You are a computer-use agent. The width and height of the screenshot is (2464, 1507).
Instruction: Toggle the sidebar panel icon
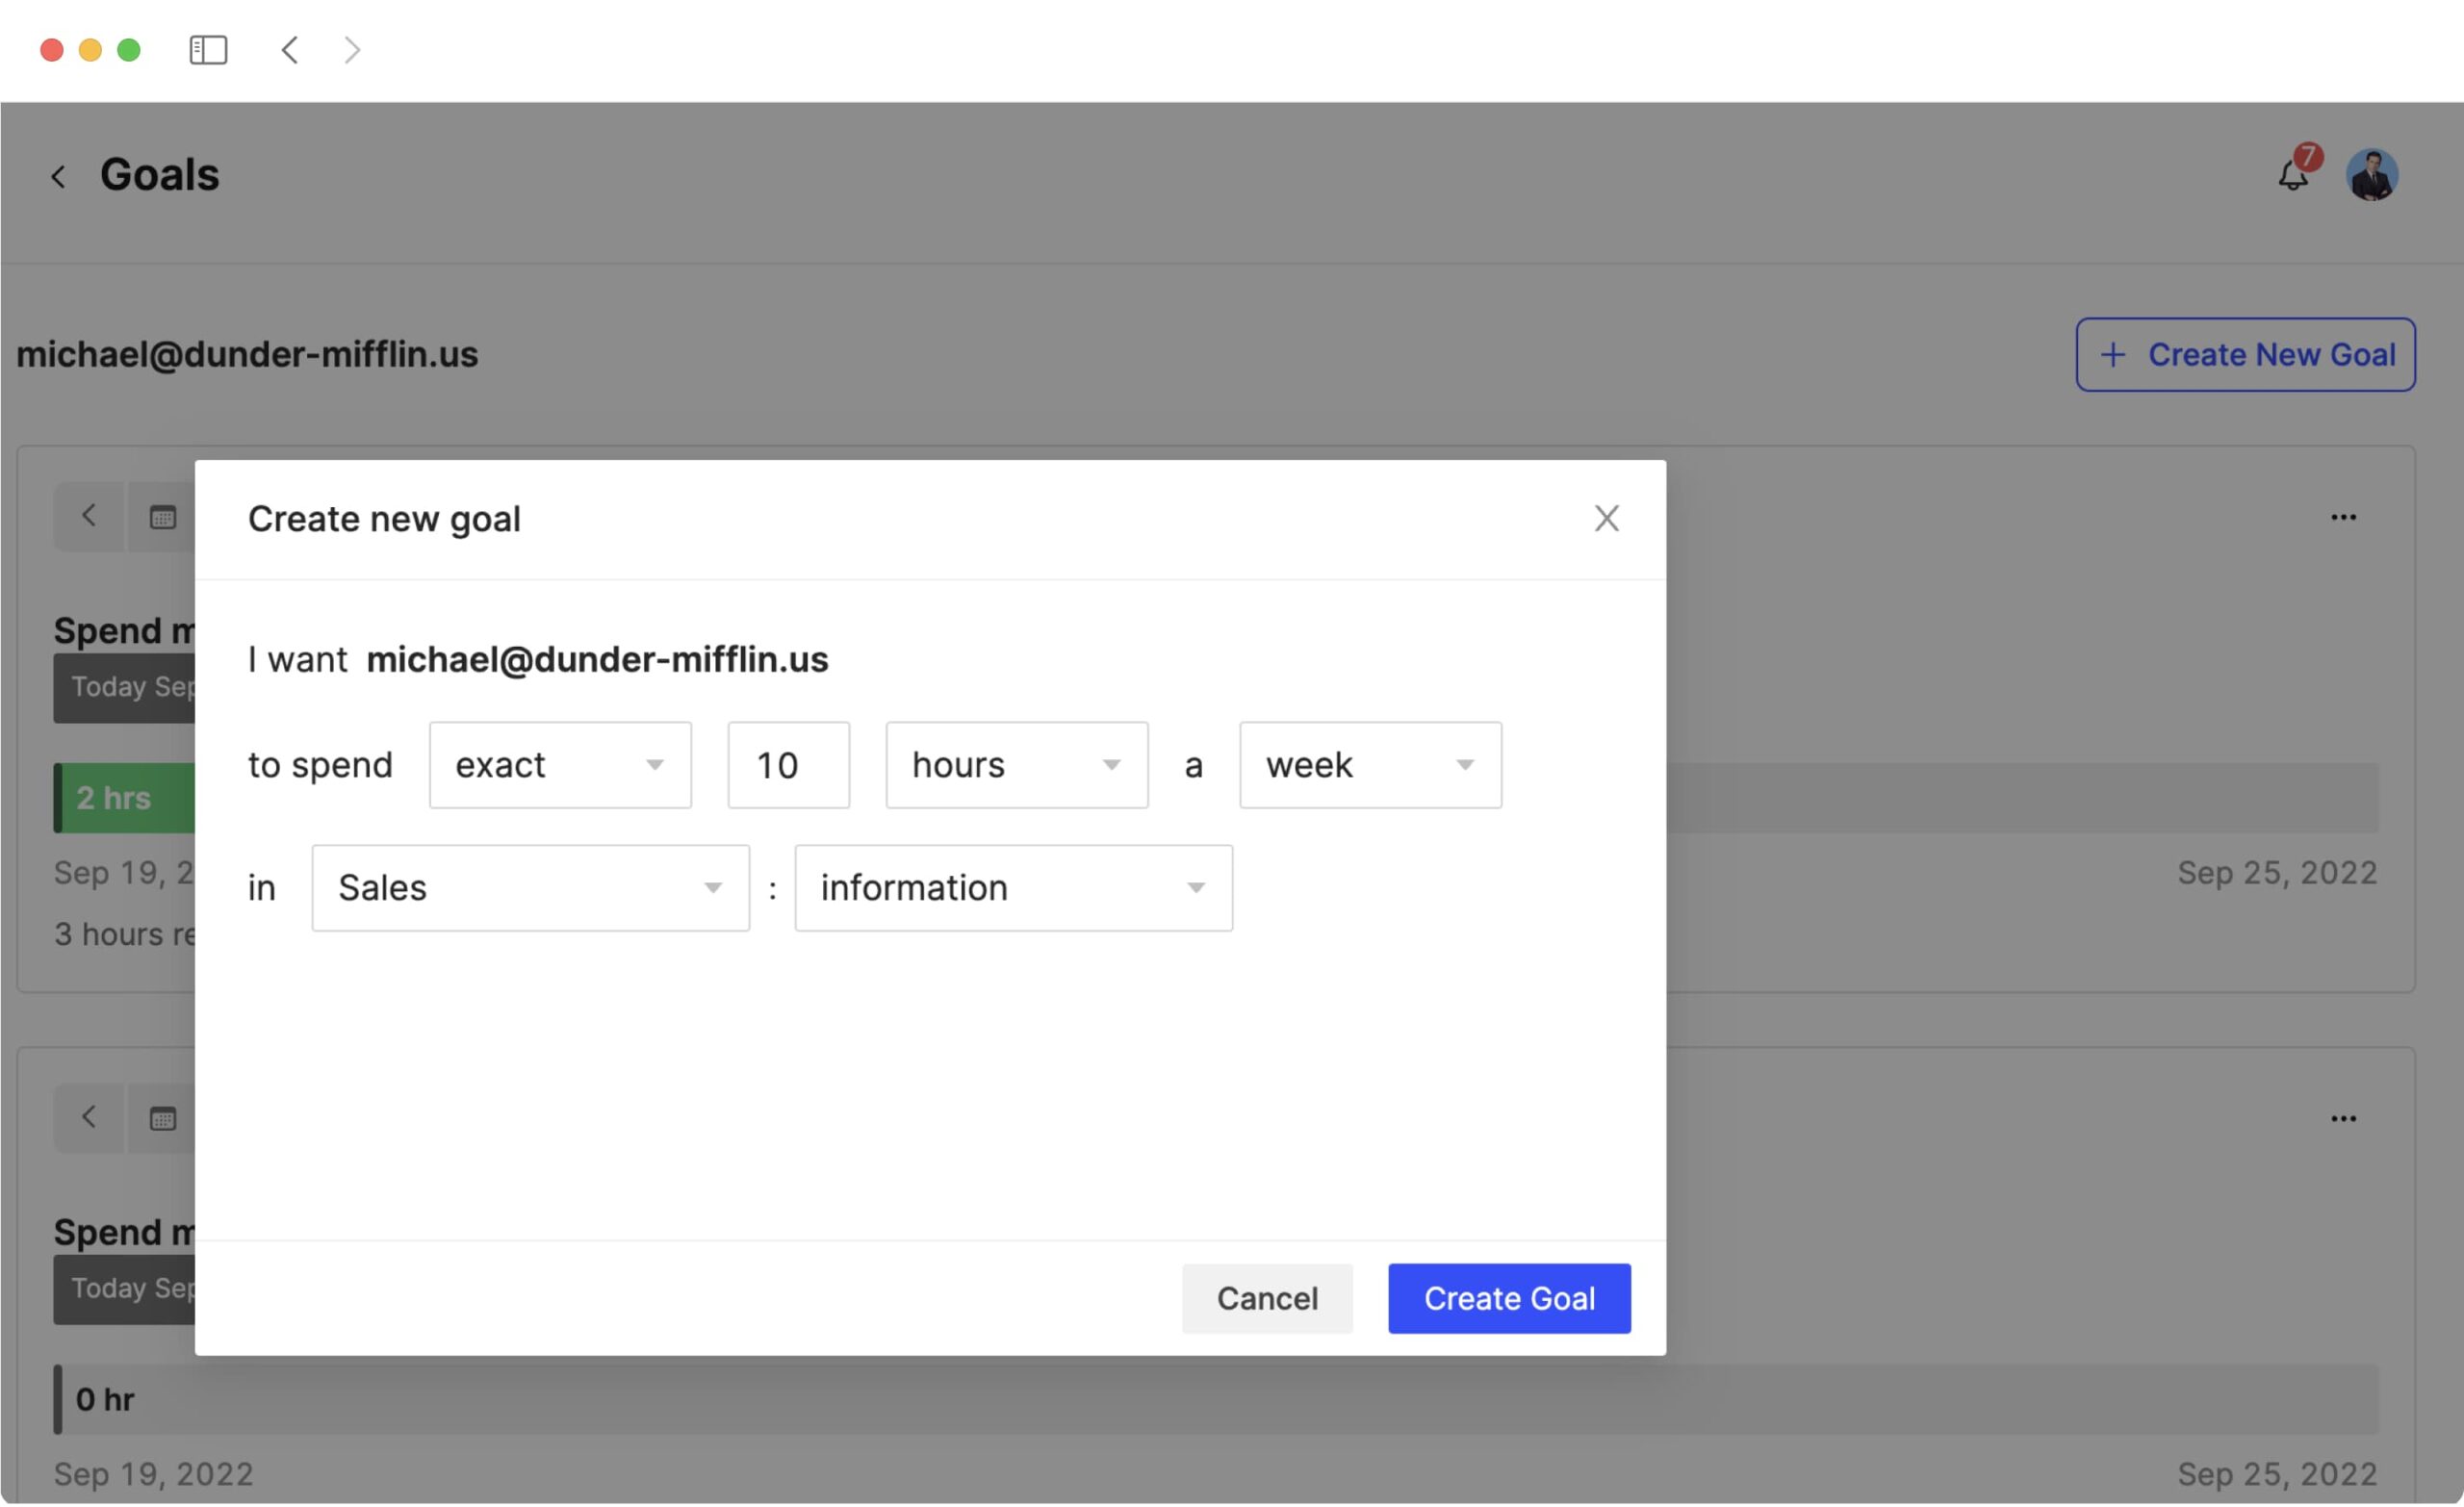[208, 50]
